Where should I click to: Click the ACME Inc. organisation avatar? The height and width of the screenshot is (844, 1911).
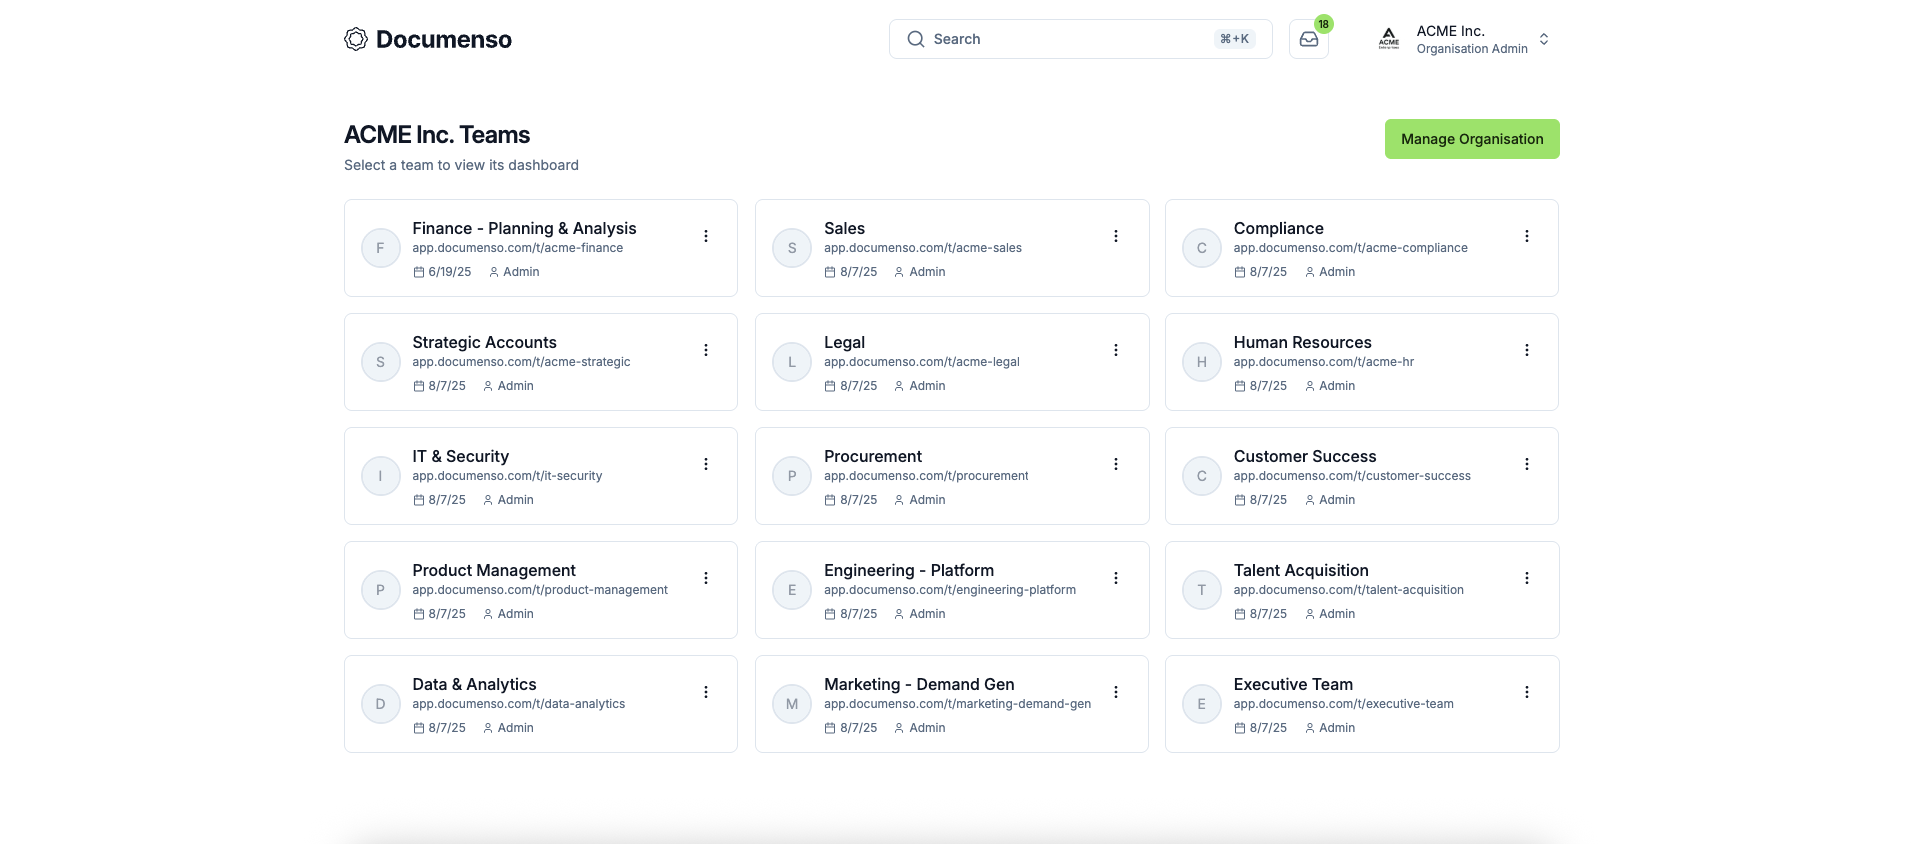click(x=1389, y=40)
